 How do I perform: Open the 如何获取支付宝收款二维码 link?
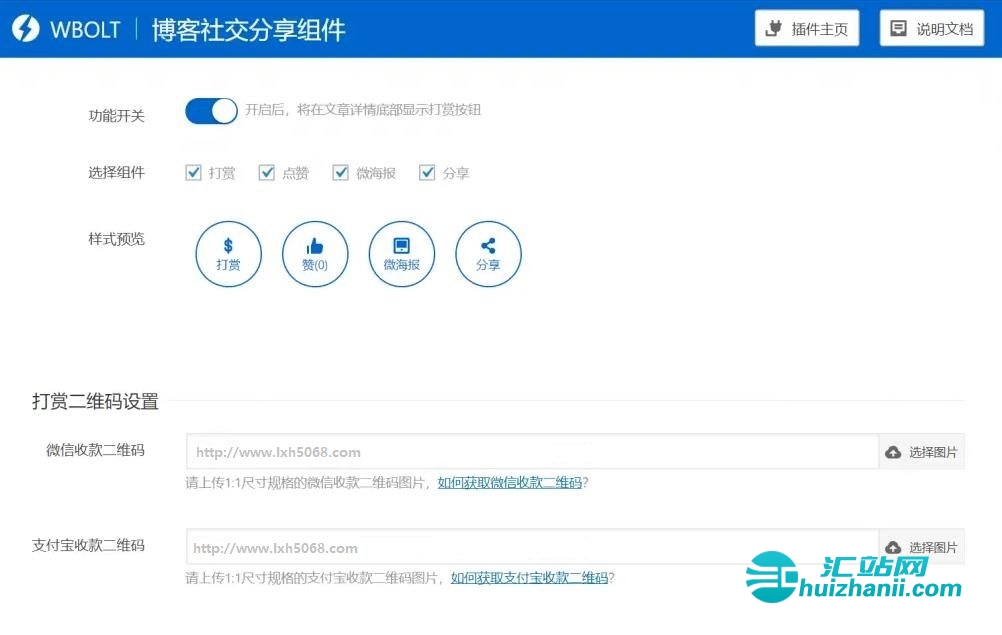coord(529,578)
